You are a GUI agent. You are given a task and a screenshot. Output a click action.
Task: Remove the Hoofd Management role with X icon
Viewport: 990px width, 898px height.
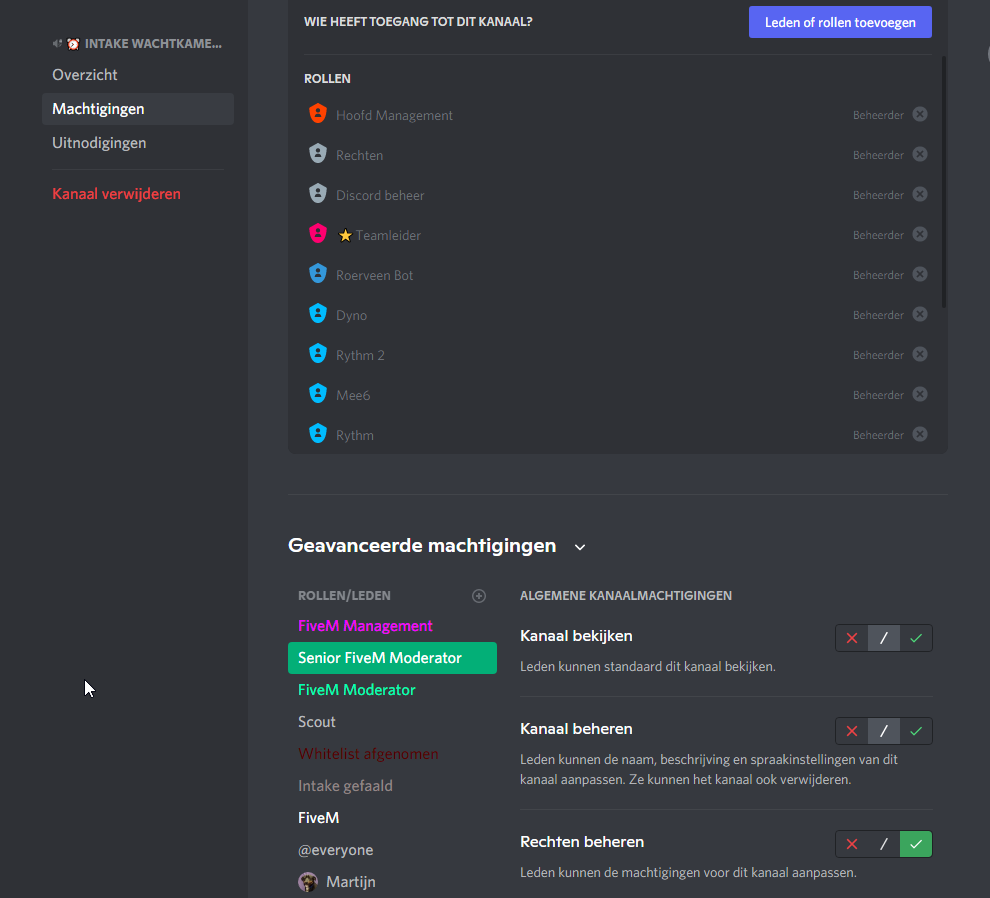[920, 114]
